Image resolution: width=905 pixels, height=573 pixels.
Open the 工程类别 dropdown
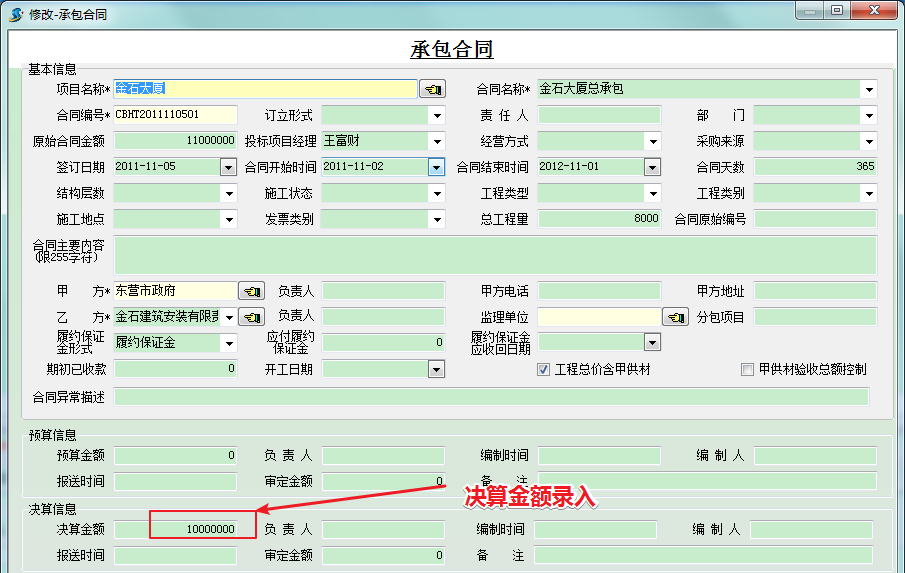click(869, 193)
